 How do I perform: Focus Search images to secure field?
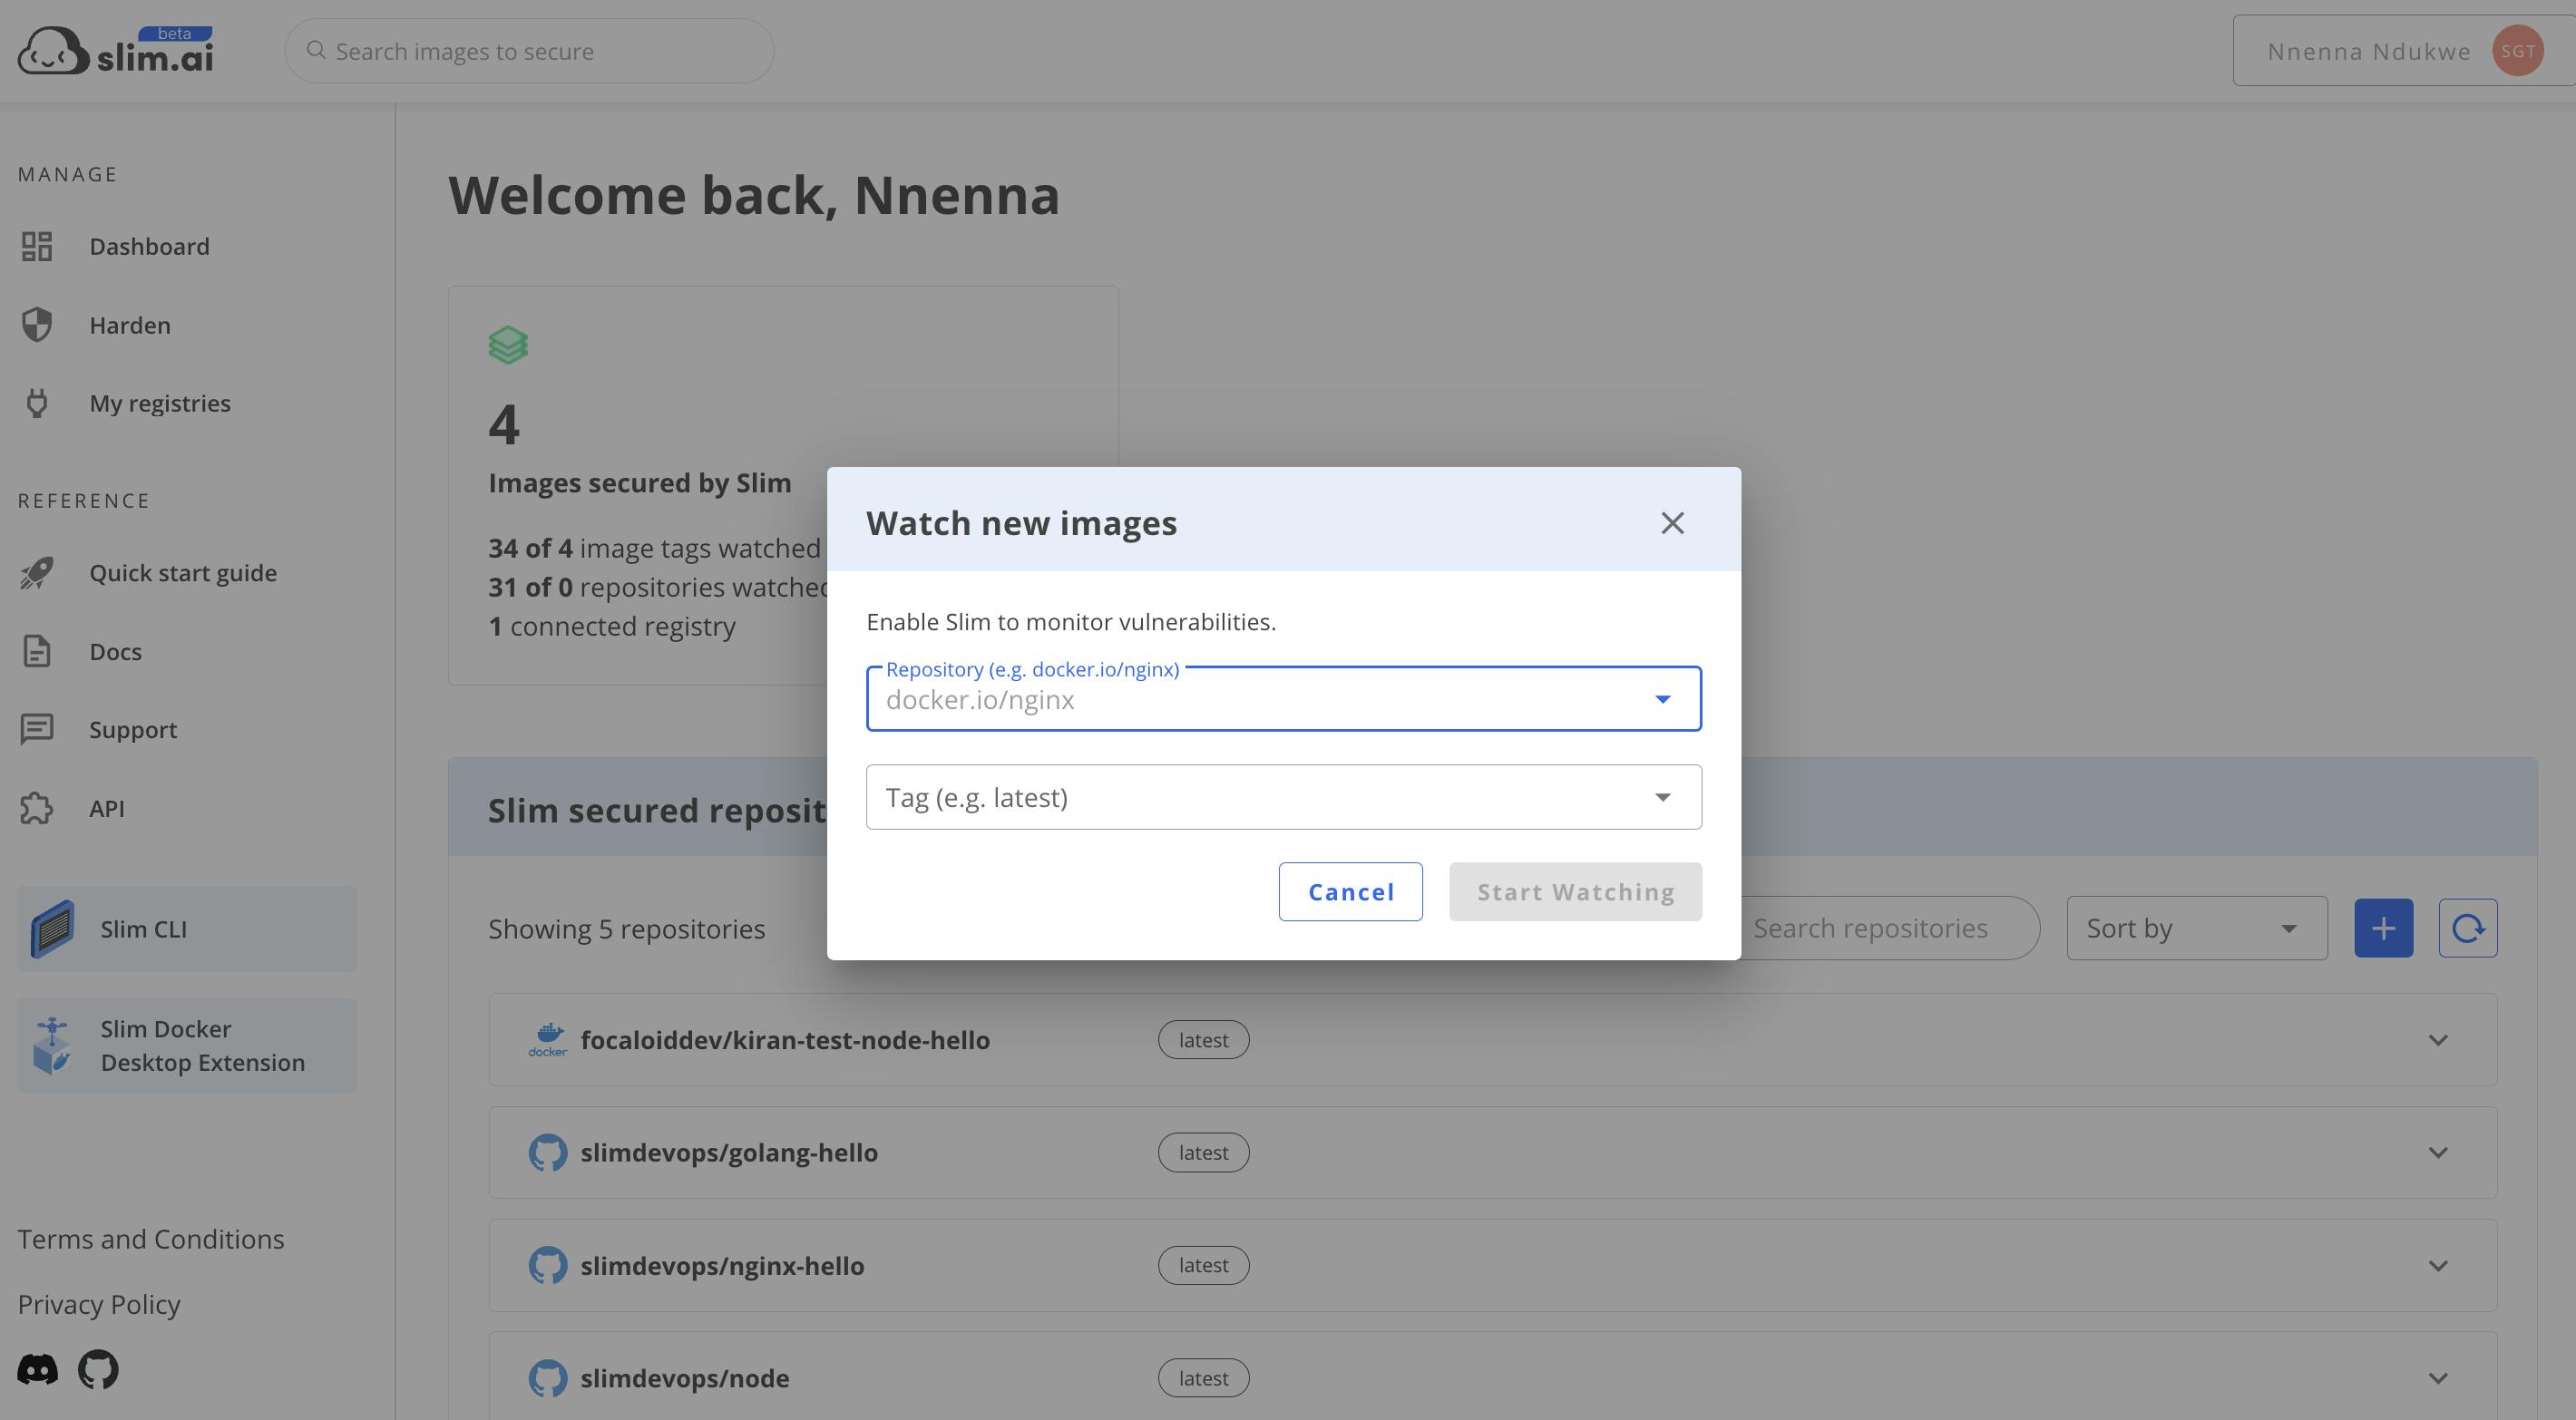coord(529,50)
